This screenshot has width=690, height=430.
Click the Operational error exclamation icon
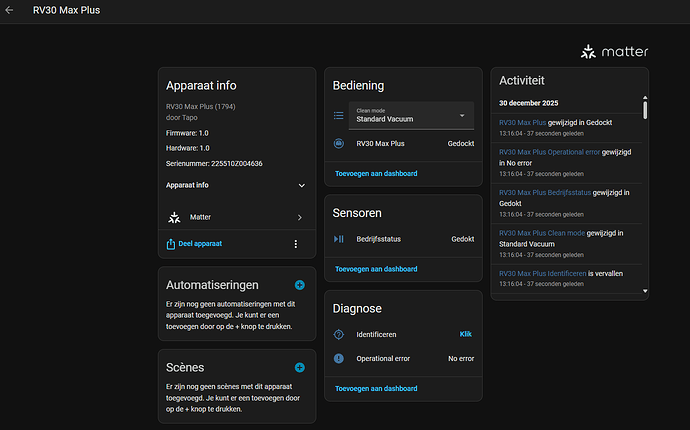[x=338, y=358]
